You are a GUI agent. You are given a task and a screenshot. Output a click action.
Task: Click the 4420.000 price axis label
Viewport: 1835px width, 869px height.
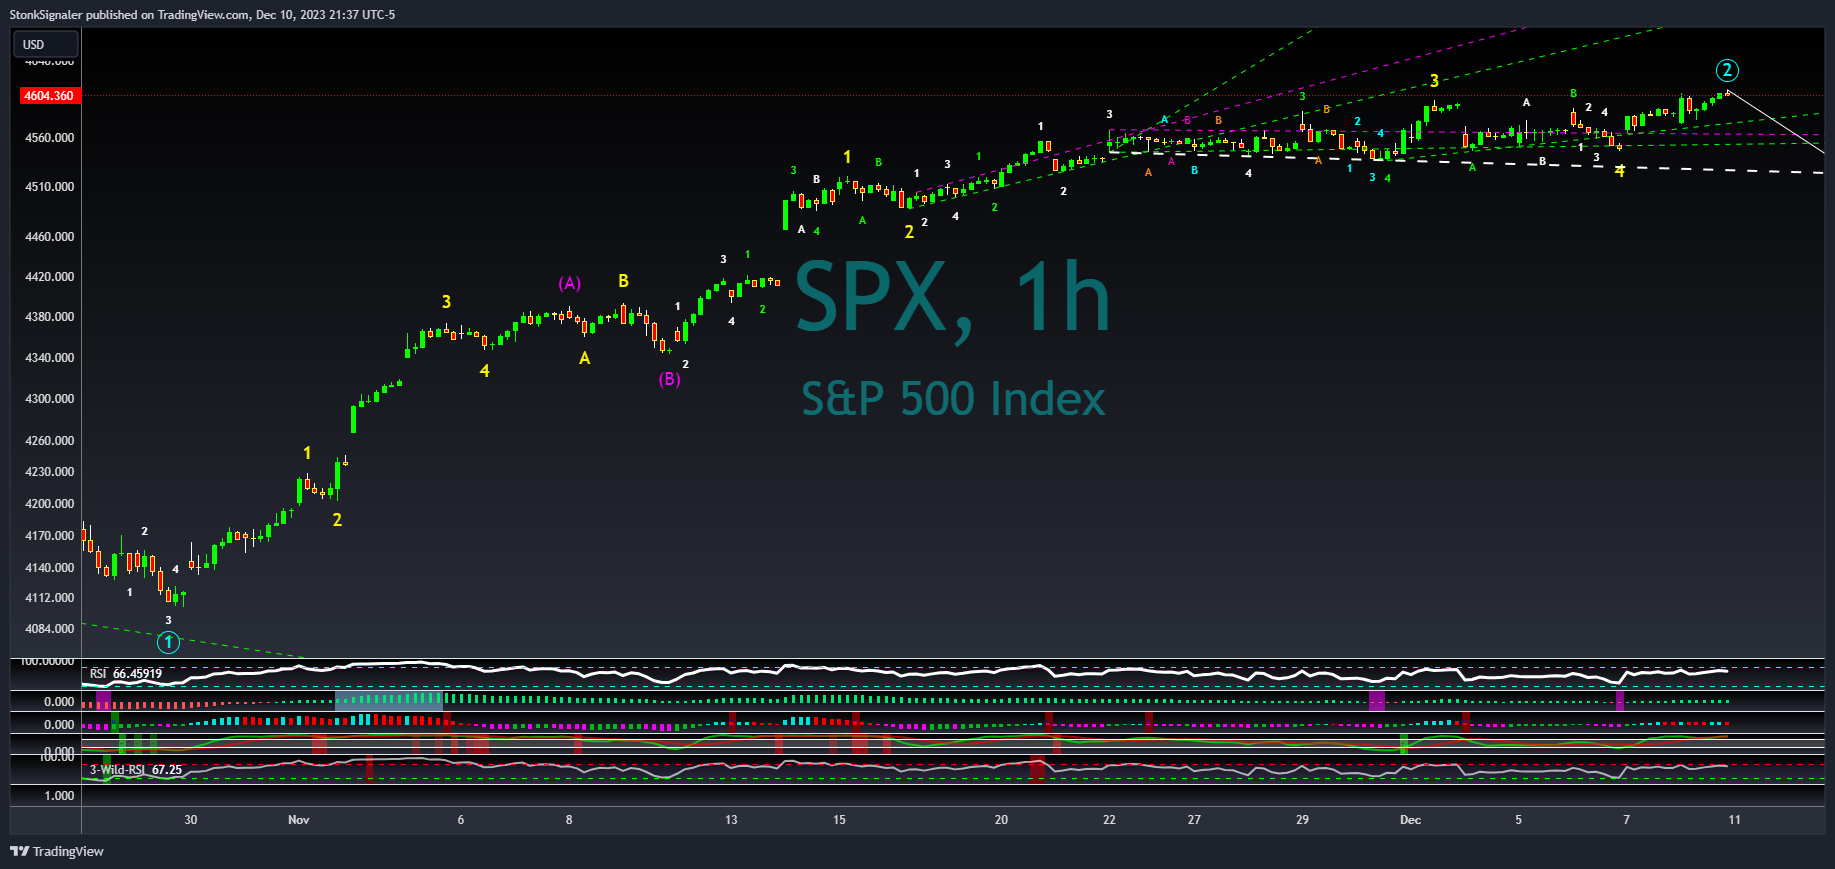(49, 277)
